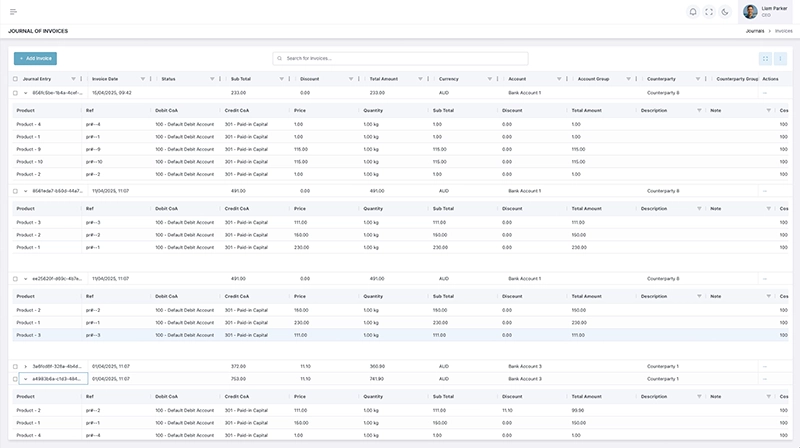Filter the Sub Total main column

282,79
